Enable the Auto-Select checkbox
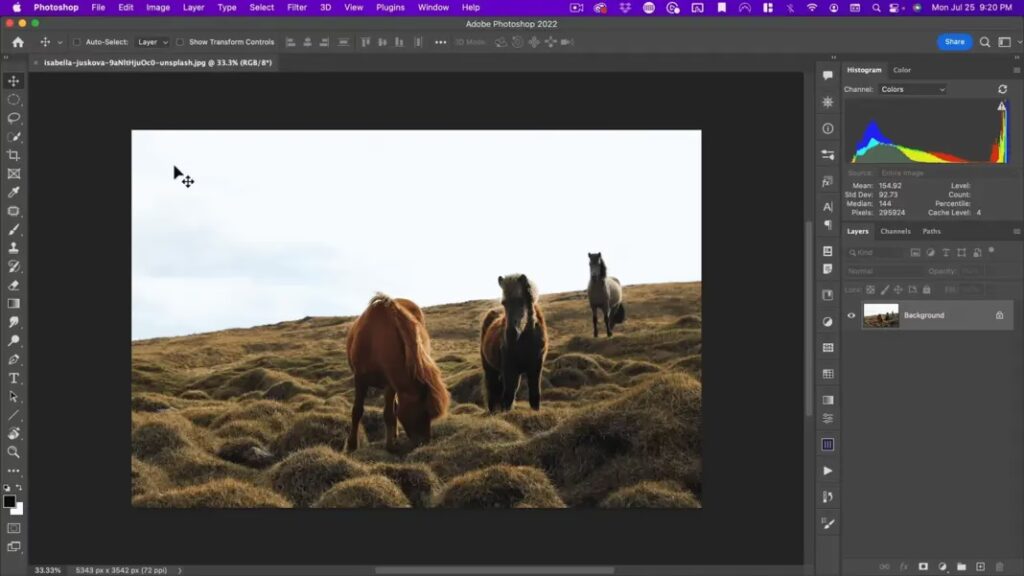This screenshot has width=1024, height=576. click(x=77, y=42)
